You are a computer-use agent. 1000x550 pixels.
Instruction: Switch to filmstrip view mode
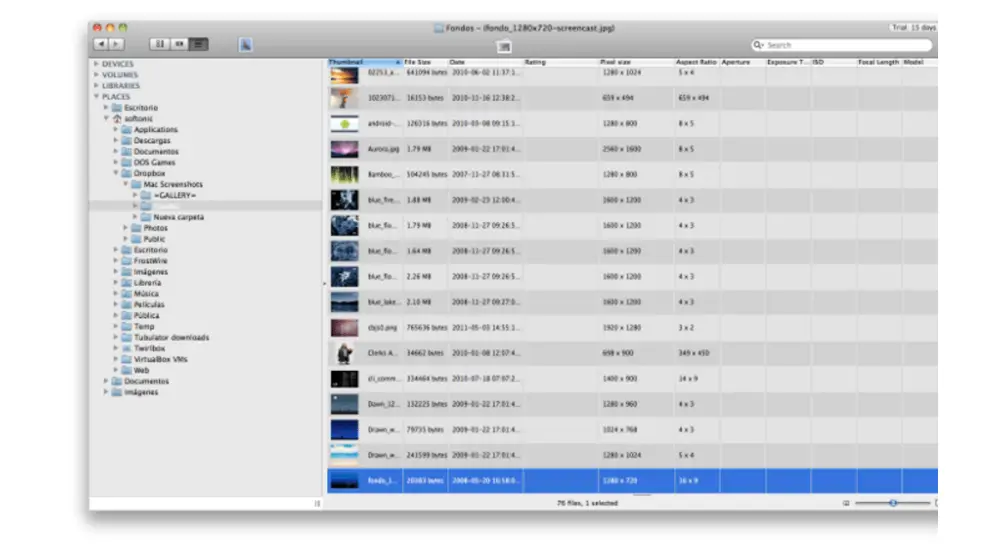[180, 44]
